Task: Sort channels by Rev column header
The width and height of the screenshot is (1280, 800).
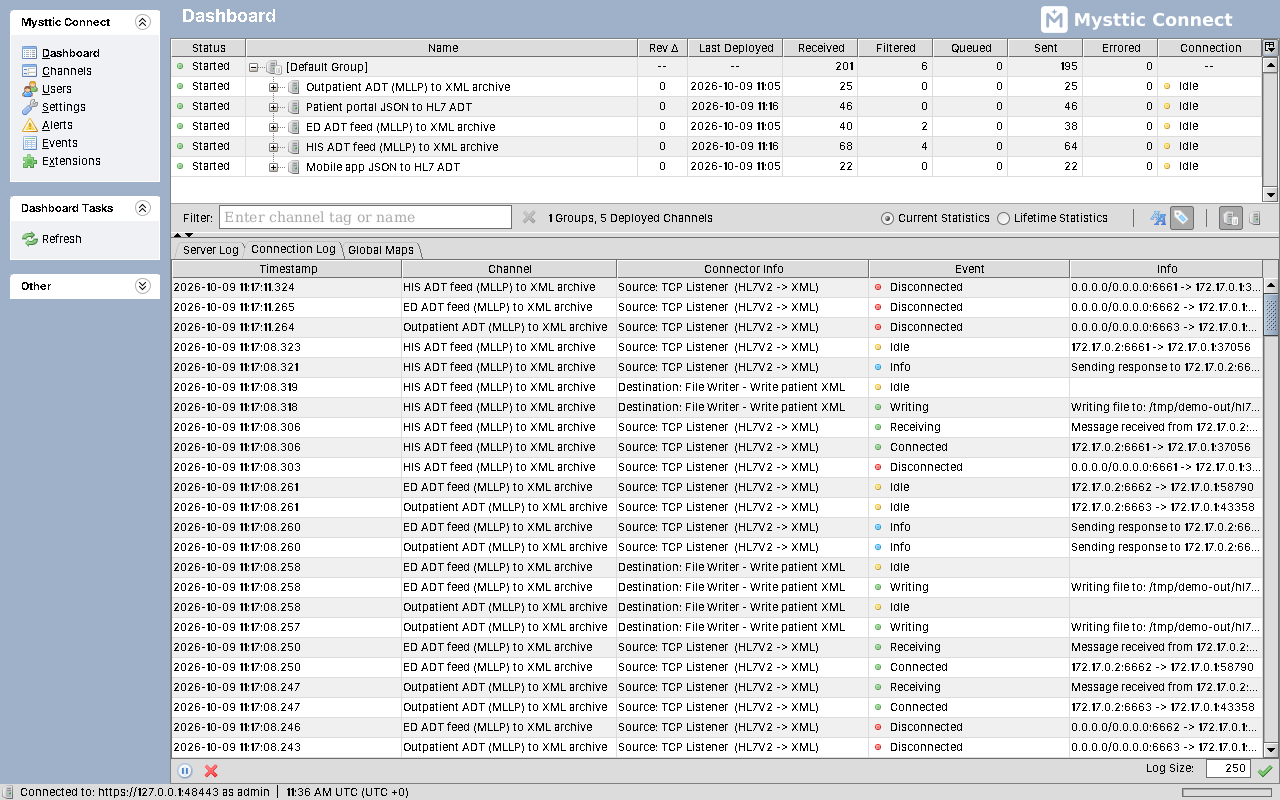Action: click(x=663, y=48)
